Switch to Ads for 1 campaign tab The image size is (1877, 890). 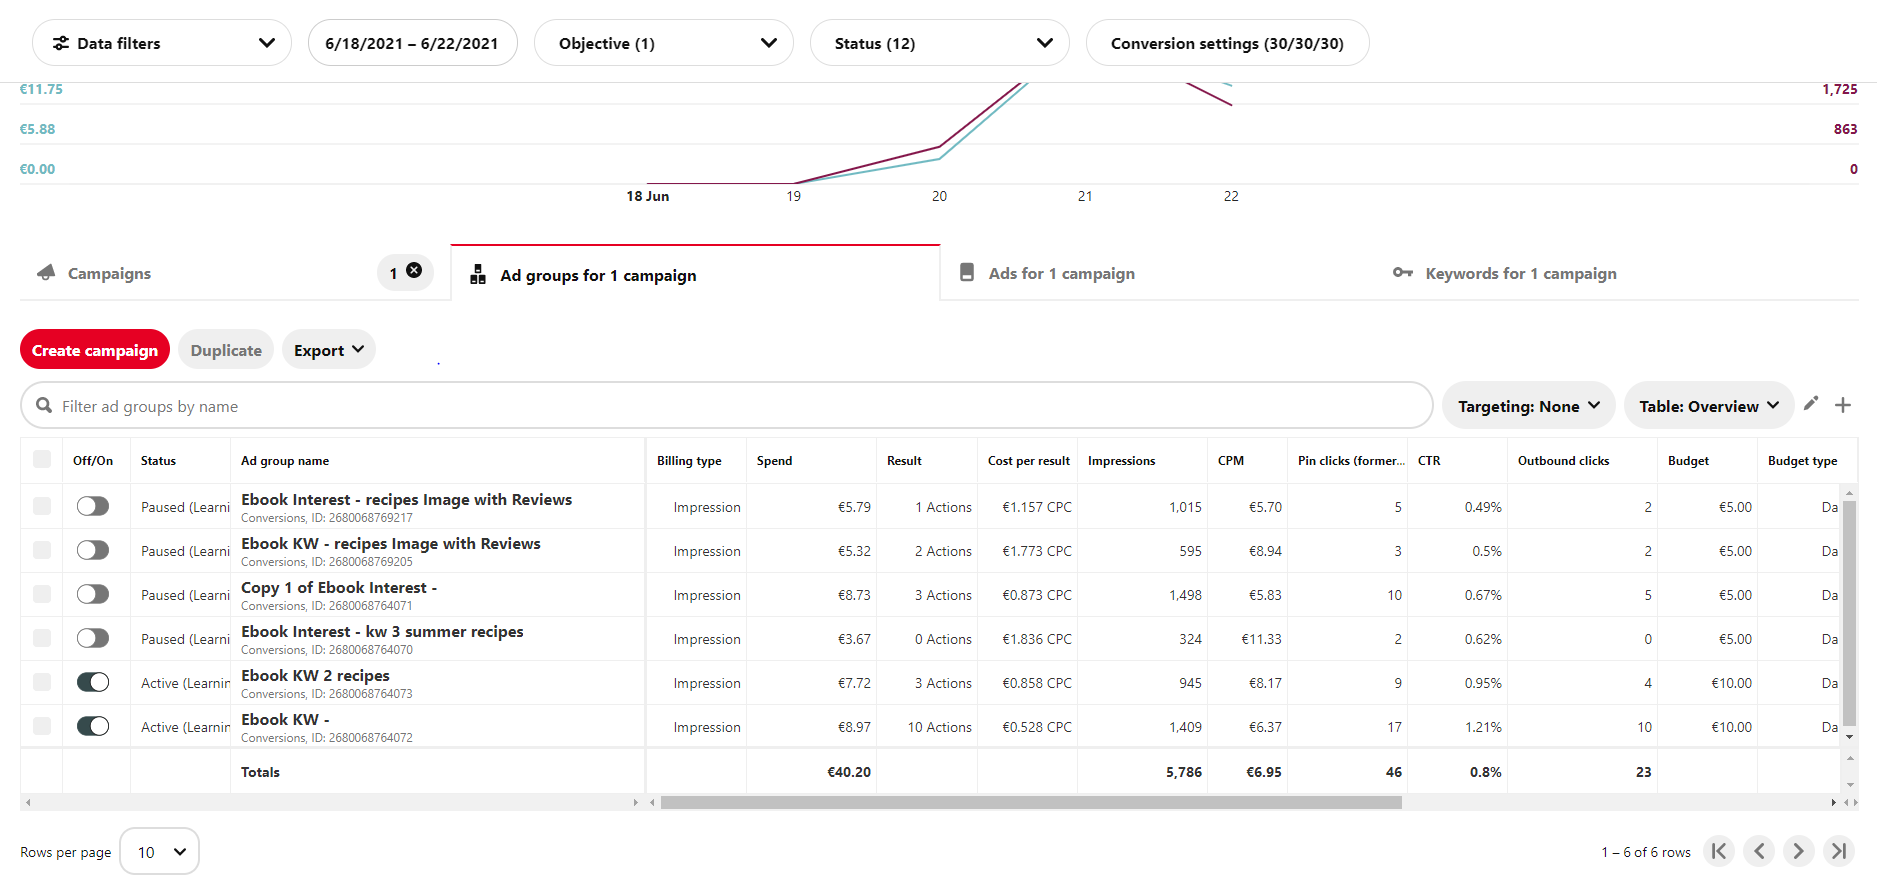tap(1061, 274)
